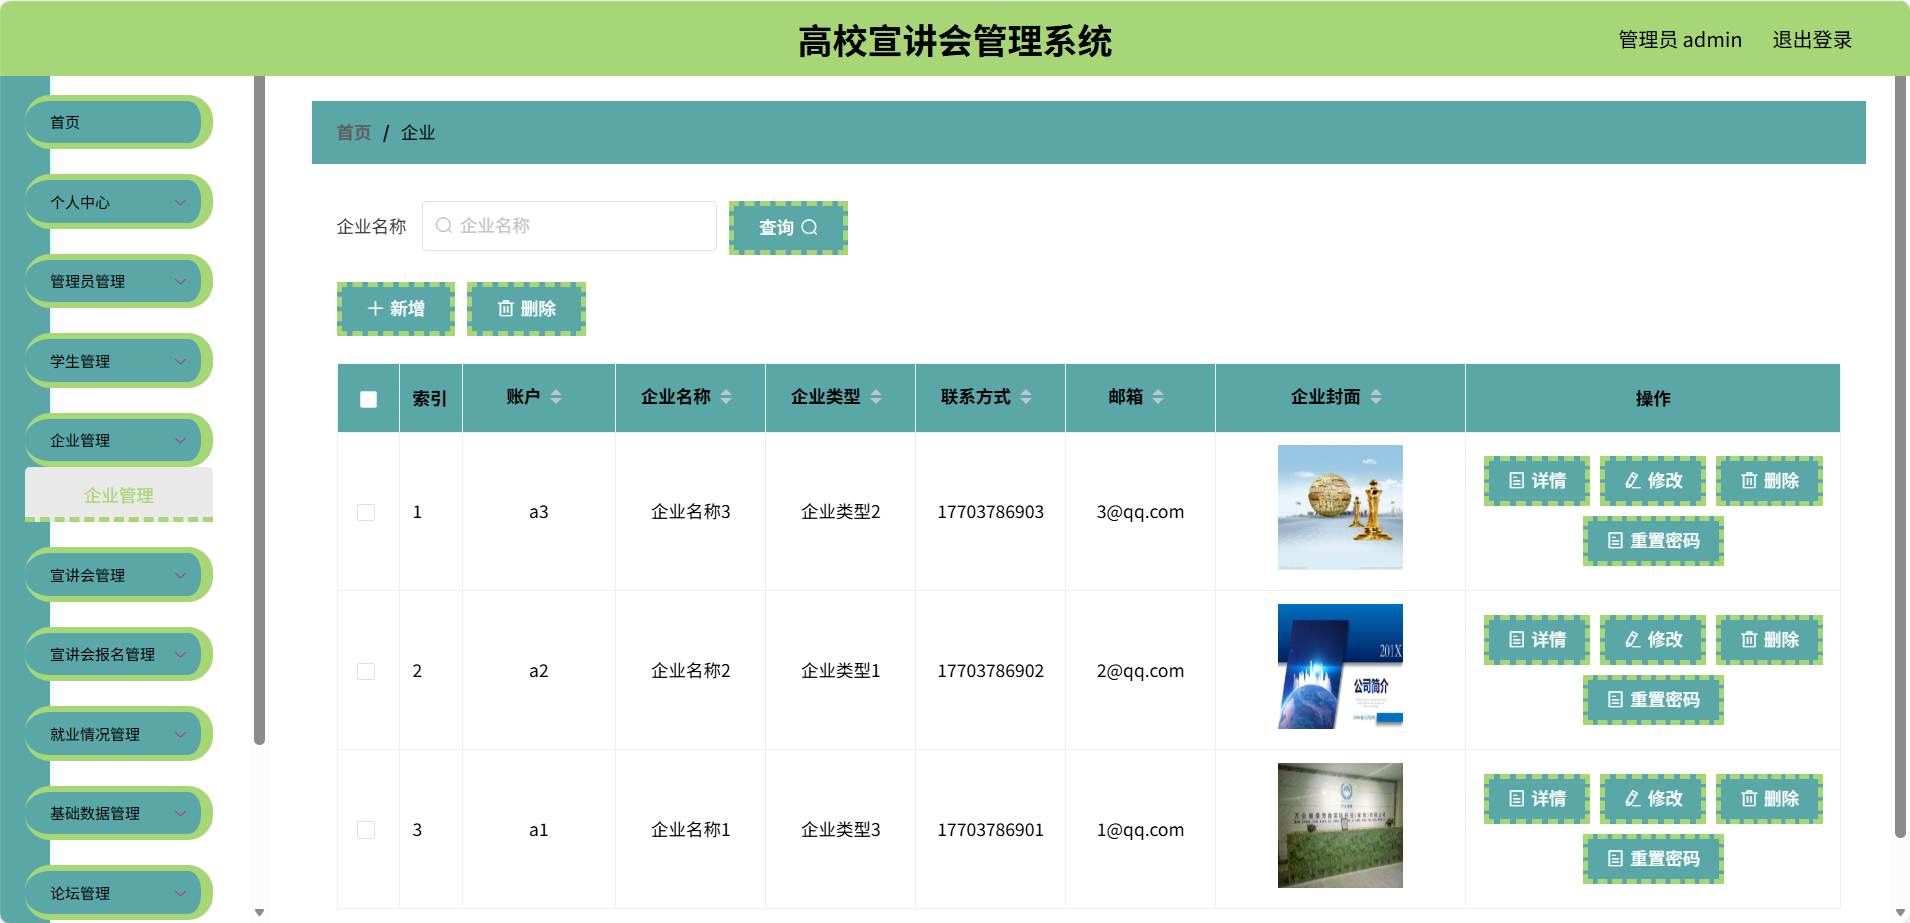Screen dimensions: 1910x923
Task: Click the 3@qq.com email cell
Action: (x=1140, y=512)
